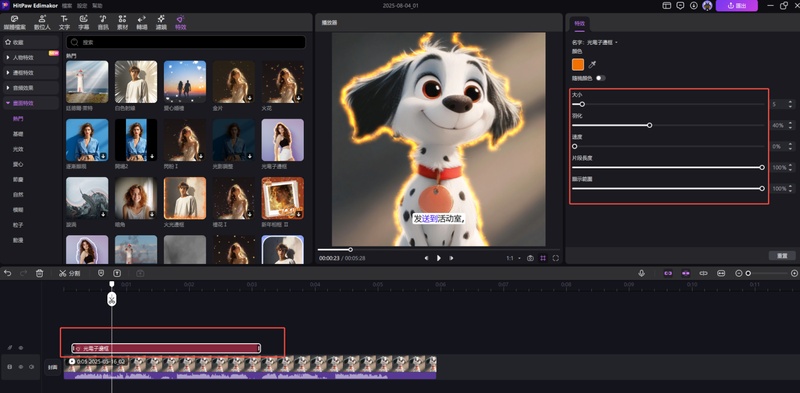Select the 熱門 subcategory
This screenshot has height=393, width=800.
pyautogui.click(x=18, y=118)
